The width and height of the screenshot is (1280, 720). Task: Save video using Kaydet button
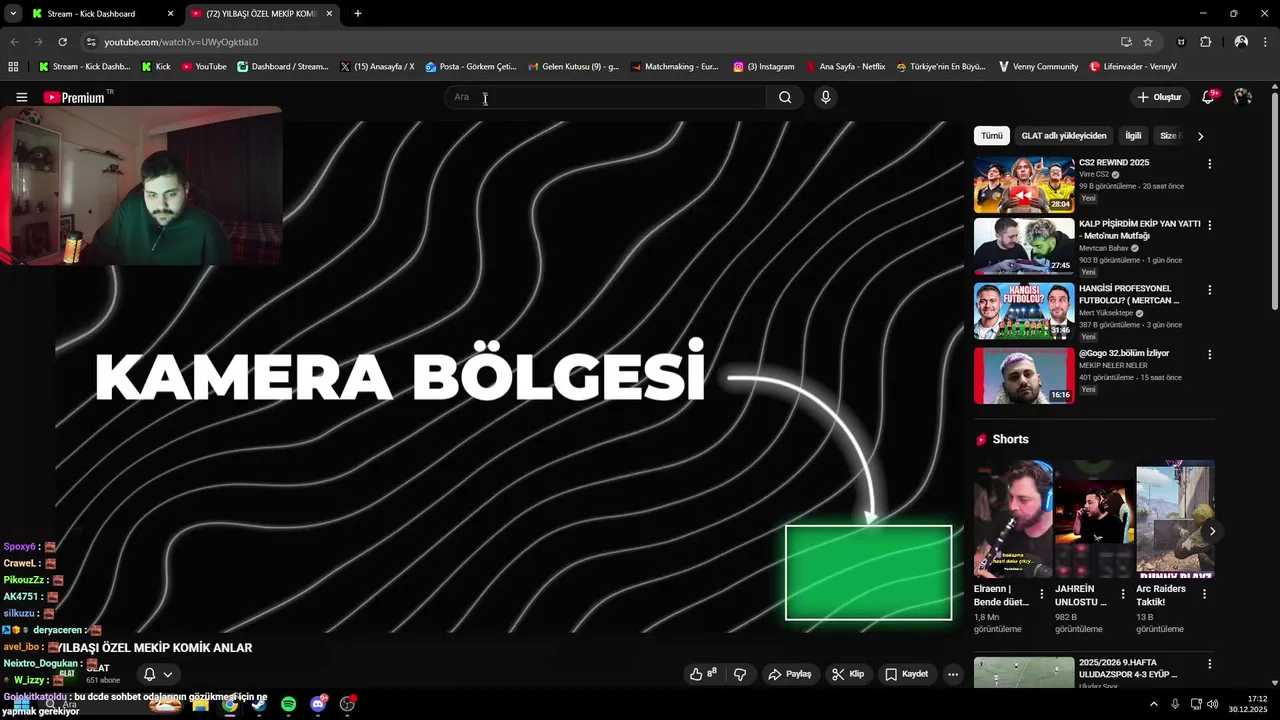click(x=907, y=674)
